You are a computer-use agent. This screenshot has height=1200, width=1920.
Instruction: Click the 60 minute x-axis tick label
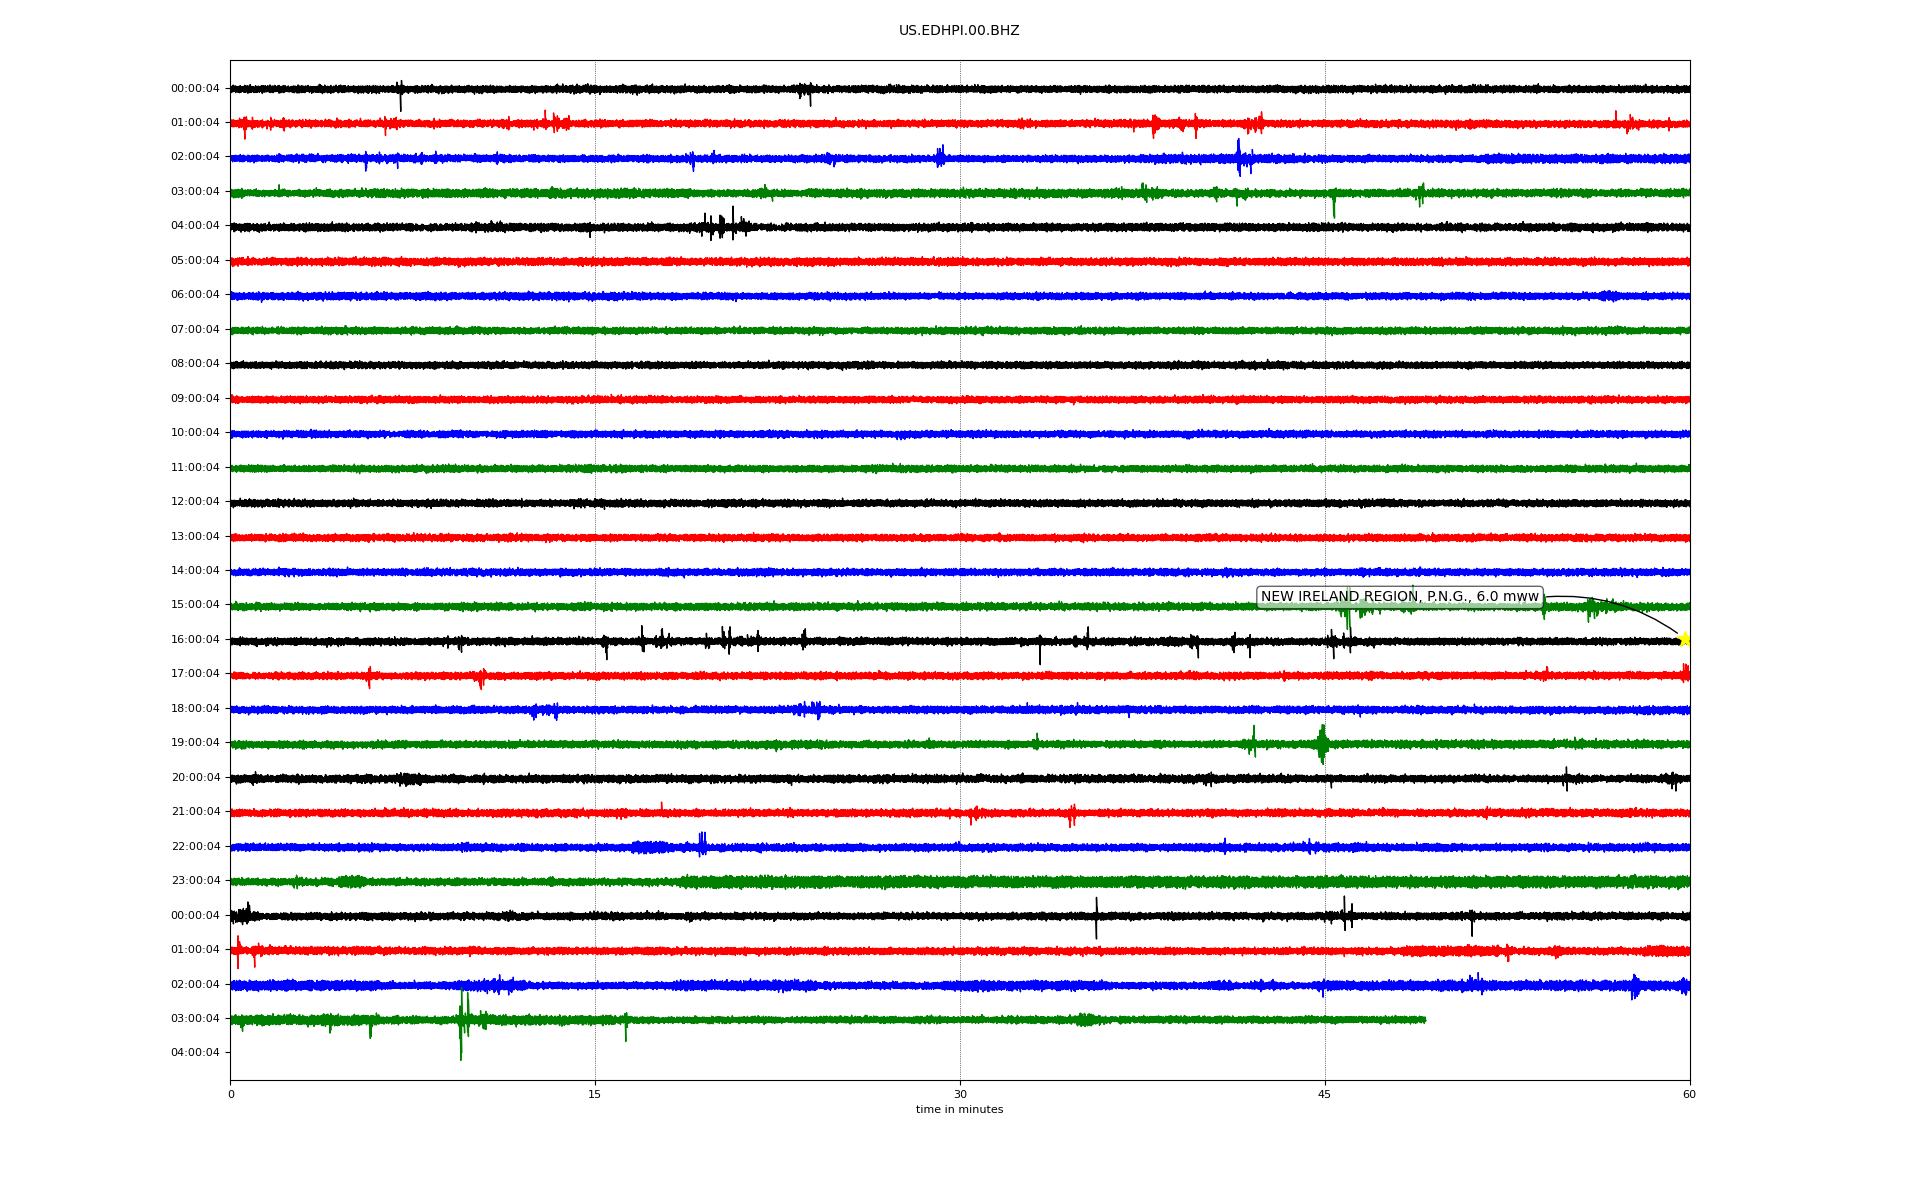1689,1094
